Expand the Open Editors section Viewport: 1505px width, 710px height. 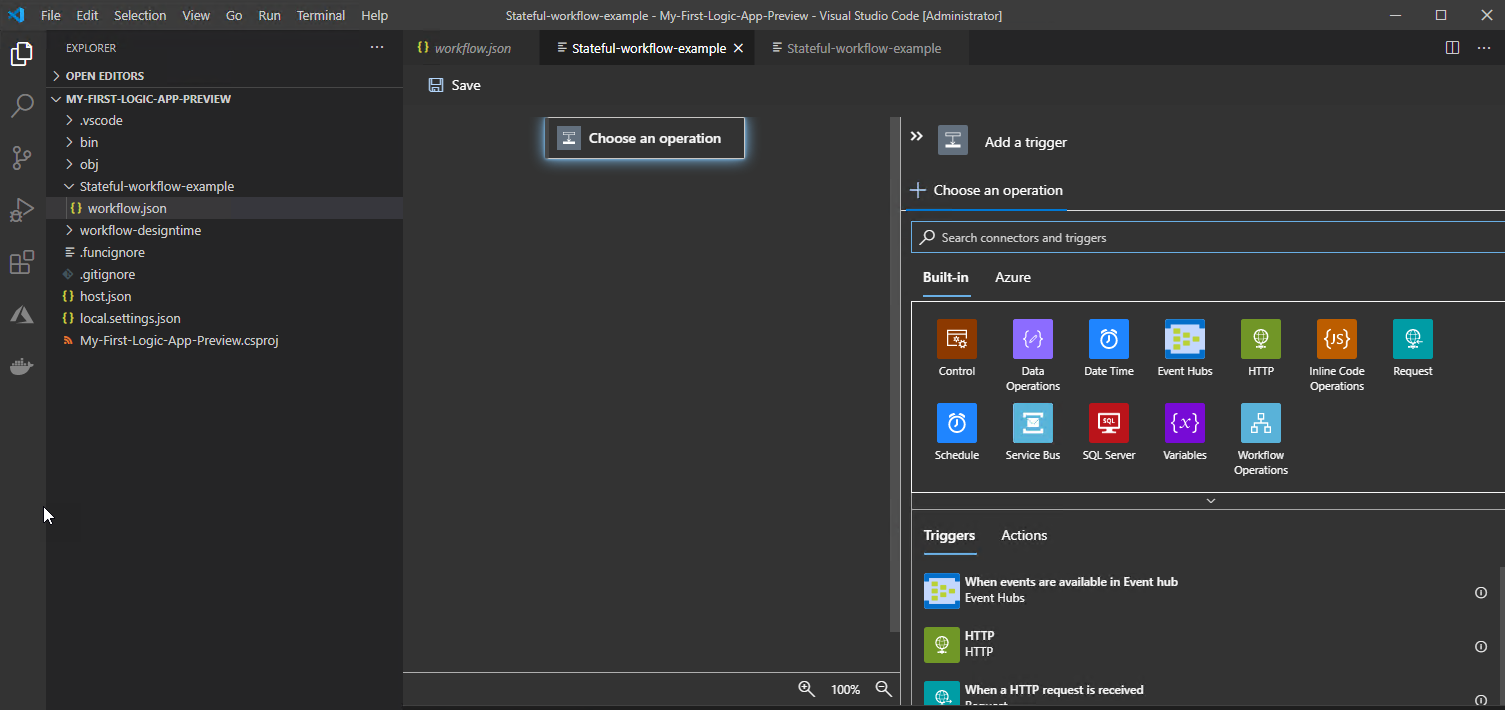pyautogui.click(x=104, y=76)
